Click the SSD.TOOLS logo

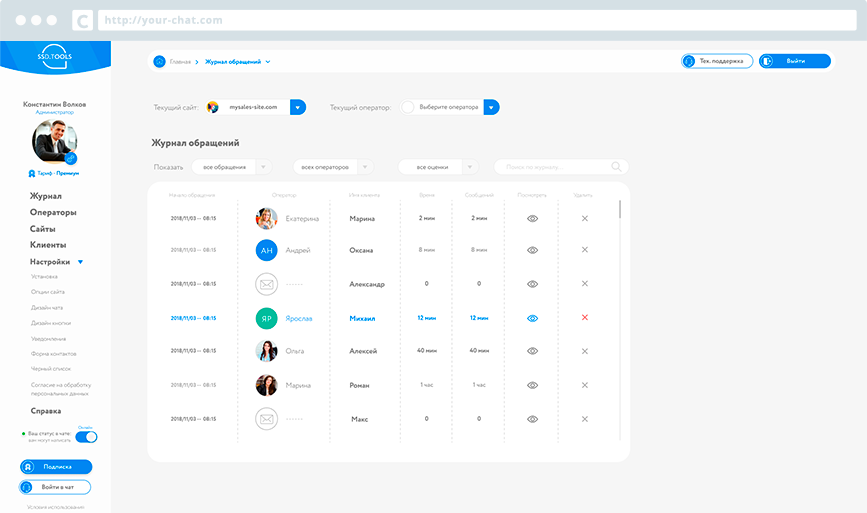[x=55, y=56]
